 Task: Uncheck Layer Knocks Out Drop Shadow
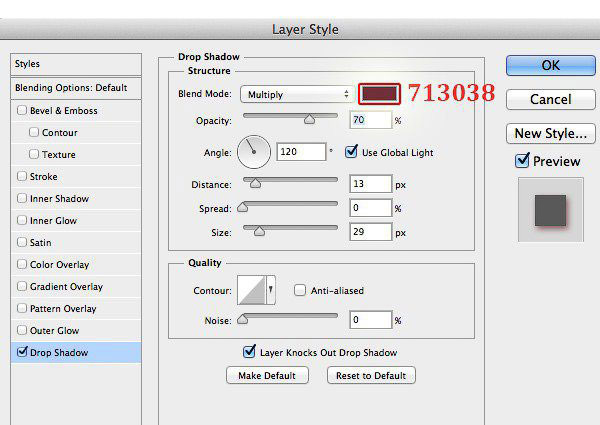pyautogui.click(x=249, y=351)
